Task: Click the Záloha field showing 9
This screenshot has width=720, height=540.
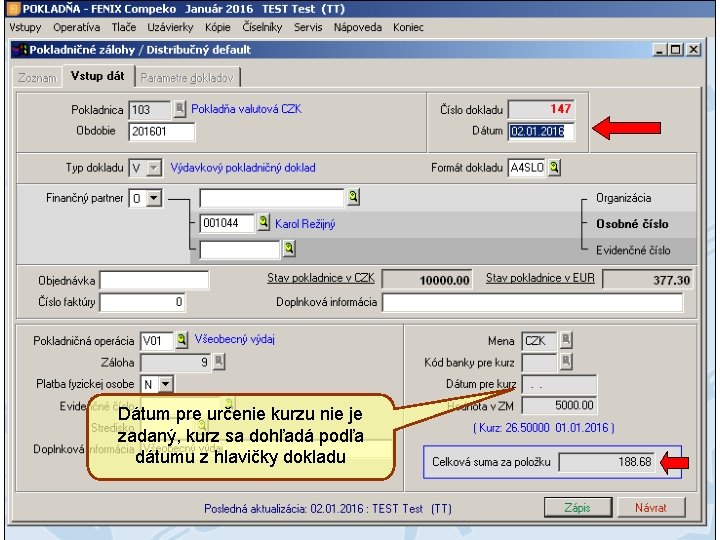Action: point(176,362)
